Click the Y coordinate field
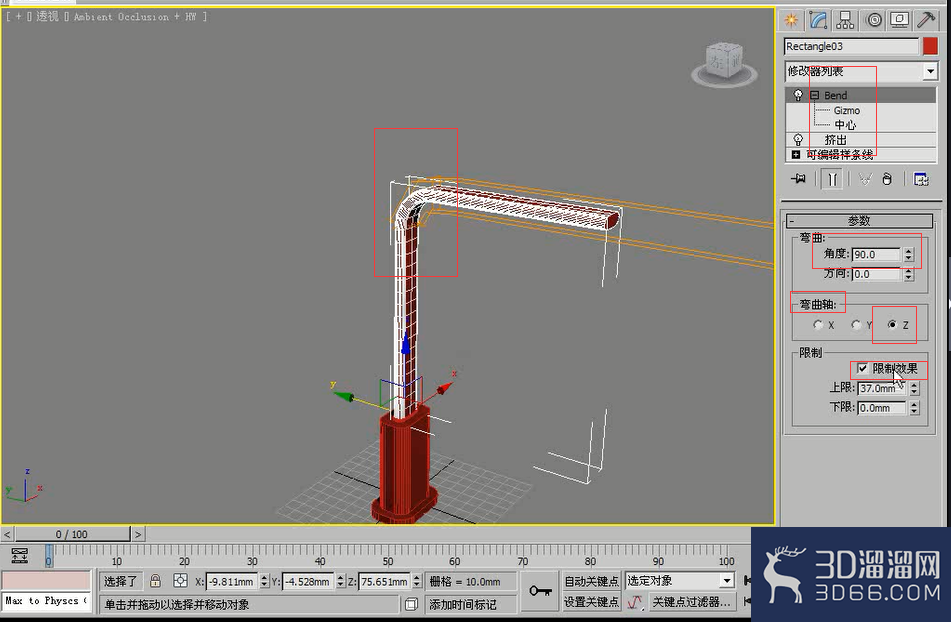Screen dimensions: 951x622 tap(309, 581)
